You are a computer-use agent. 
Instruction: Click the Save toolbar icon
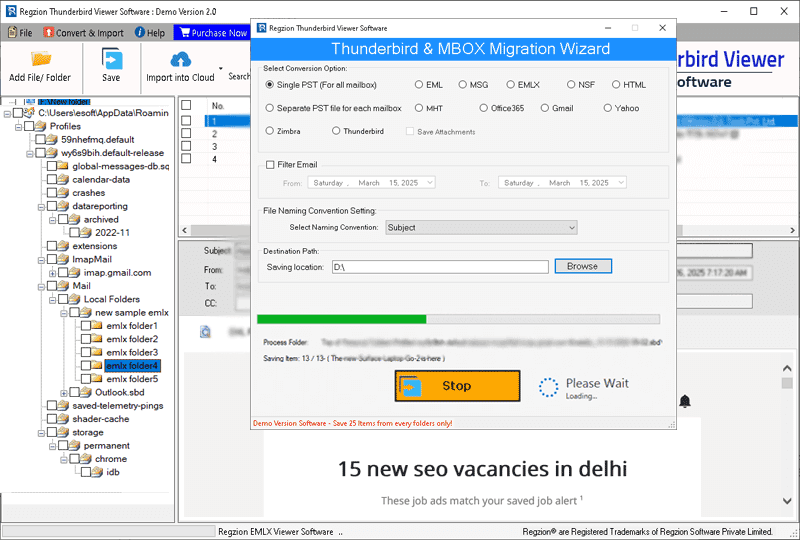(x=111, y=59)
